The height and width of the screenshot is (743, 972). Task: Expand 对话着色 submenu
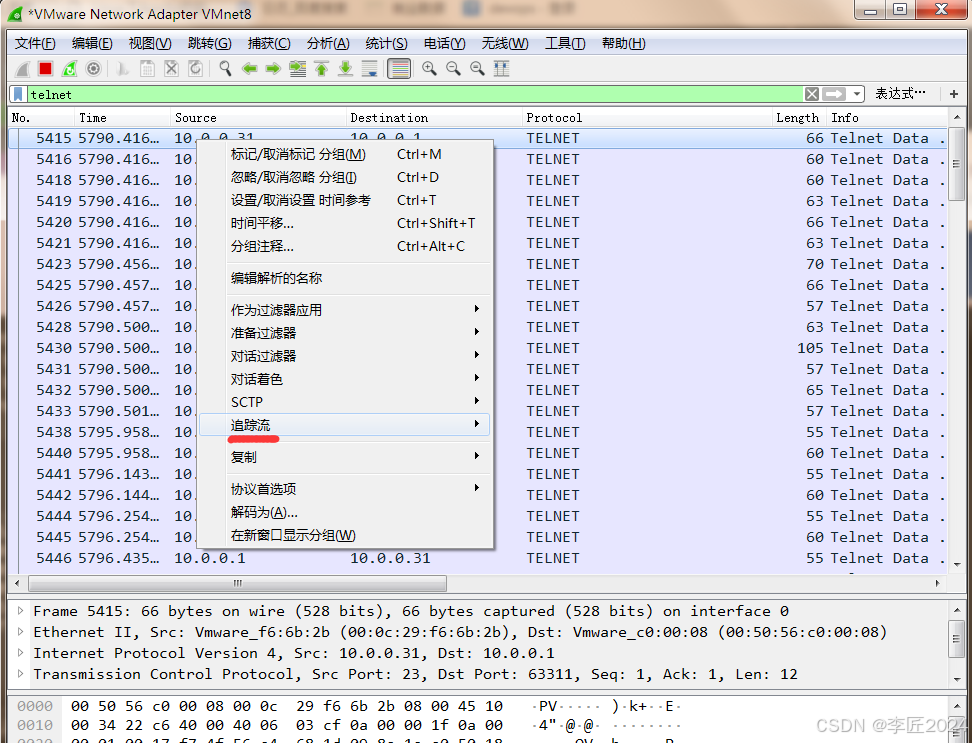tap(345, 379)
